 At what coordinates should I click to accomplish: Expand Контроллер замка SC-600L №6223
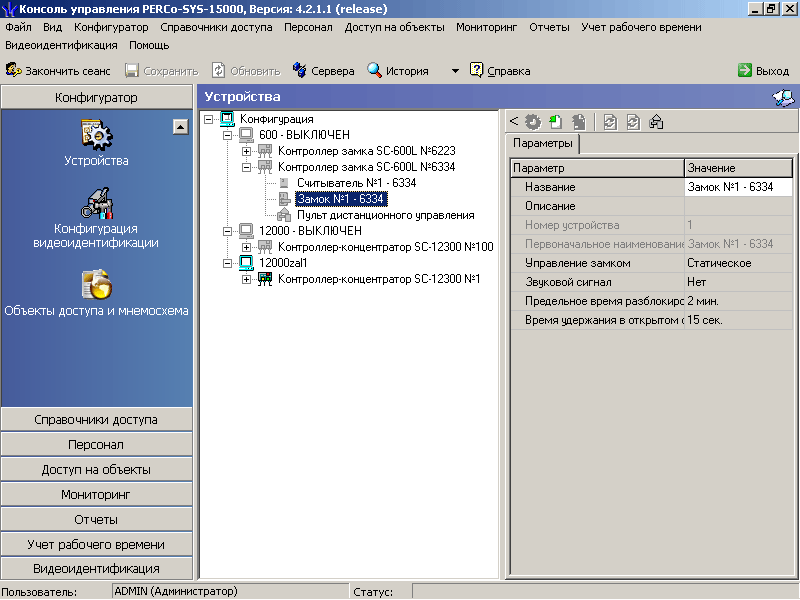(246, 151)
